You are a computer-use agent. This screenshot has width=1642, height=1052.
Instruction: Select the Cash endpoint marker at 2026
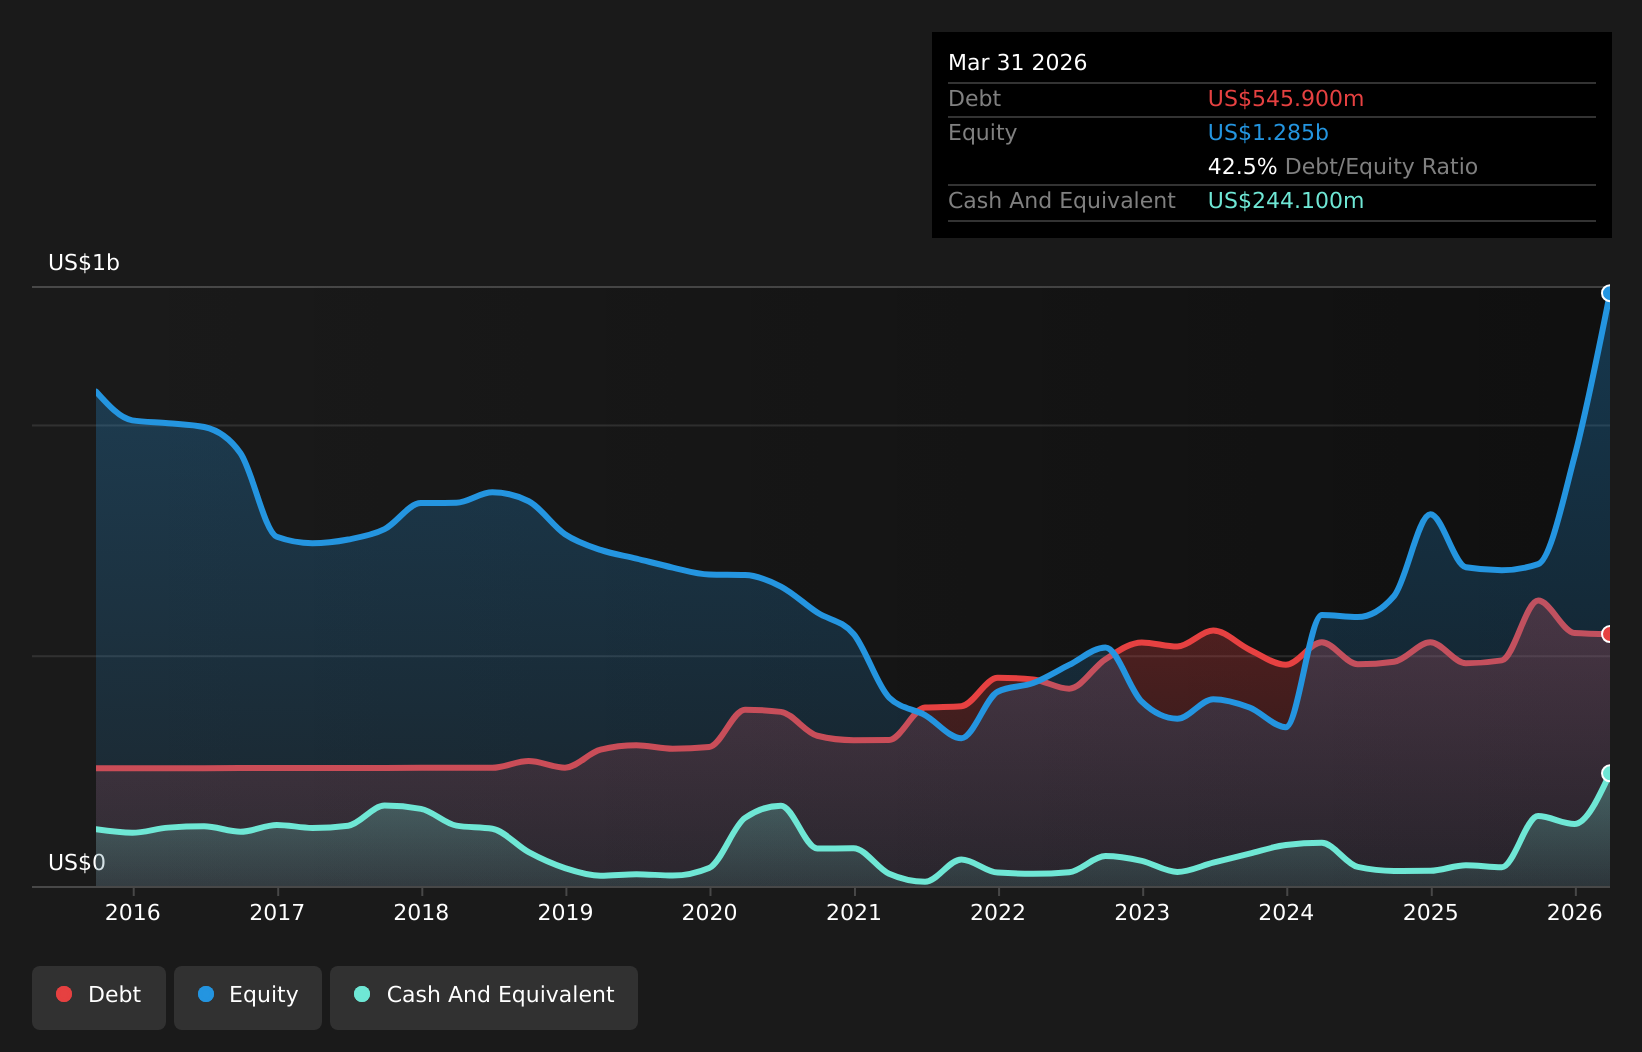point(1608,773)
